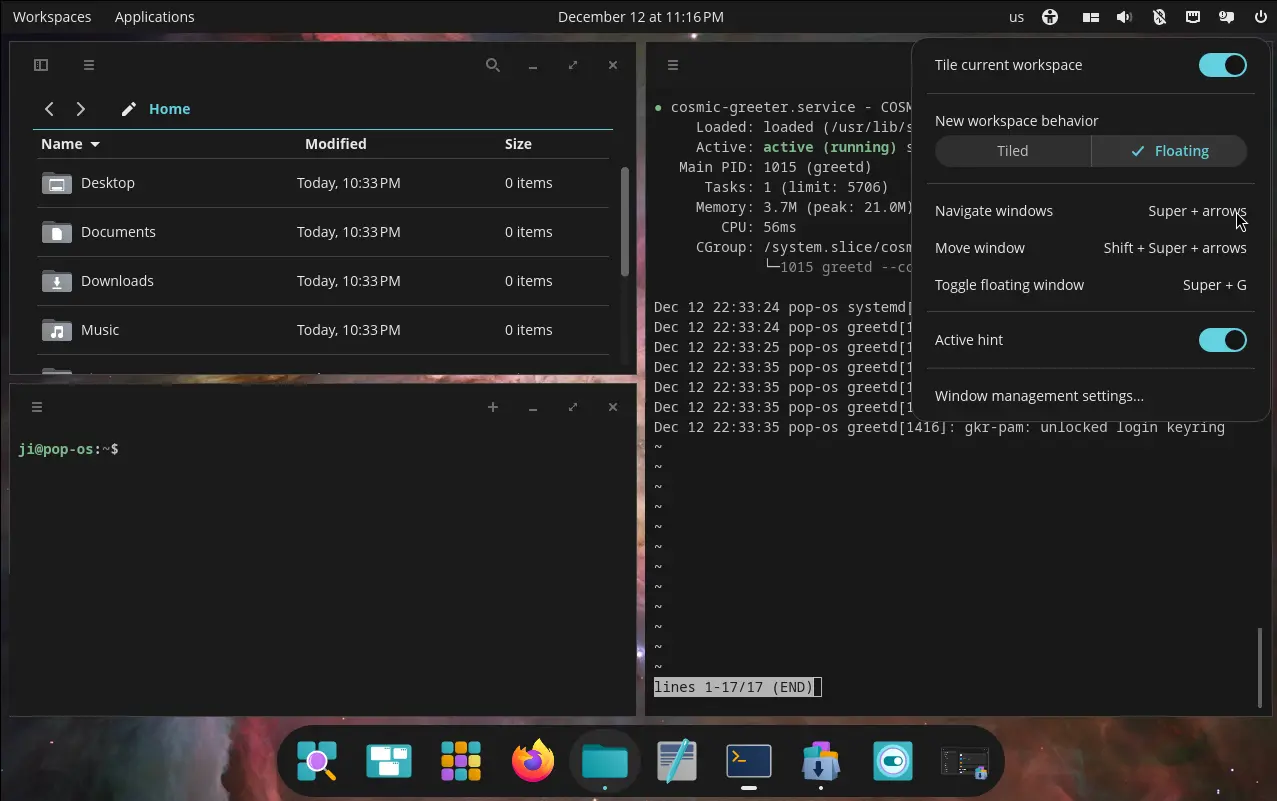
Task: Open the bottom-left terminal's hamburger menu
Action: pos(37,407)
